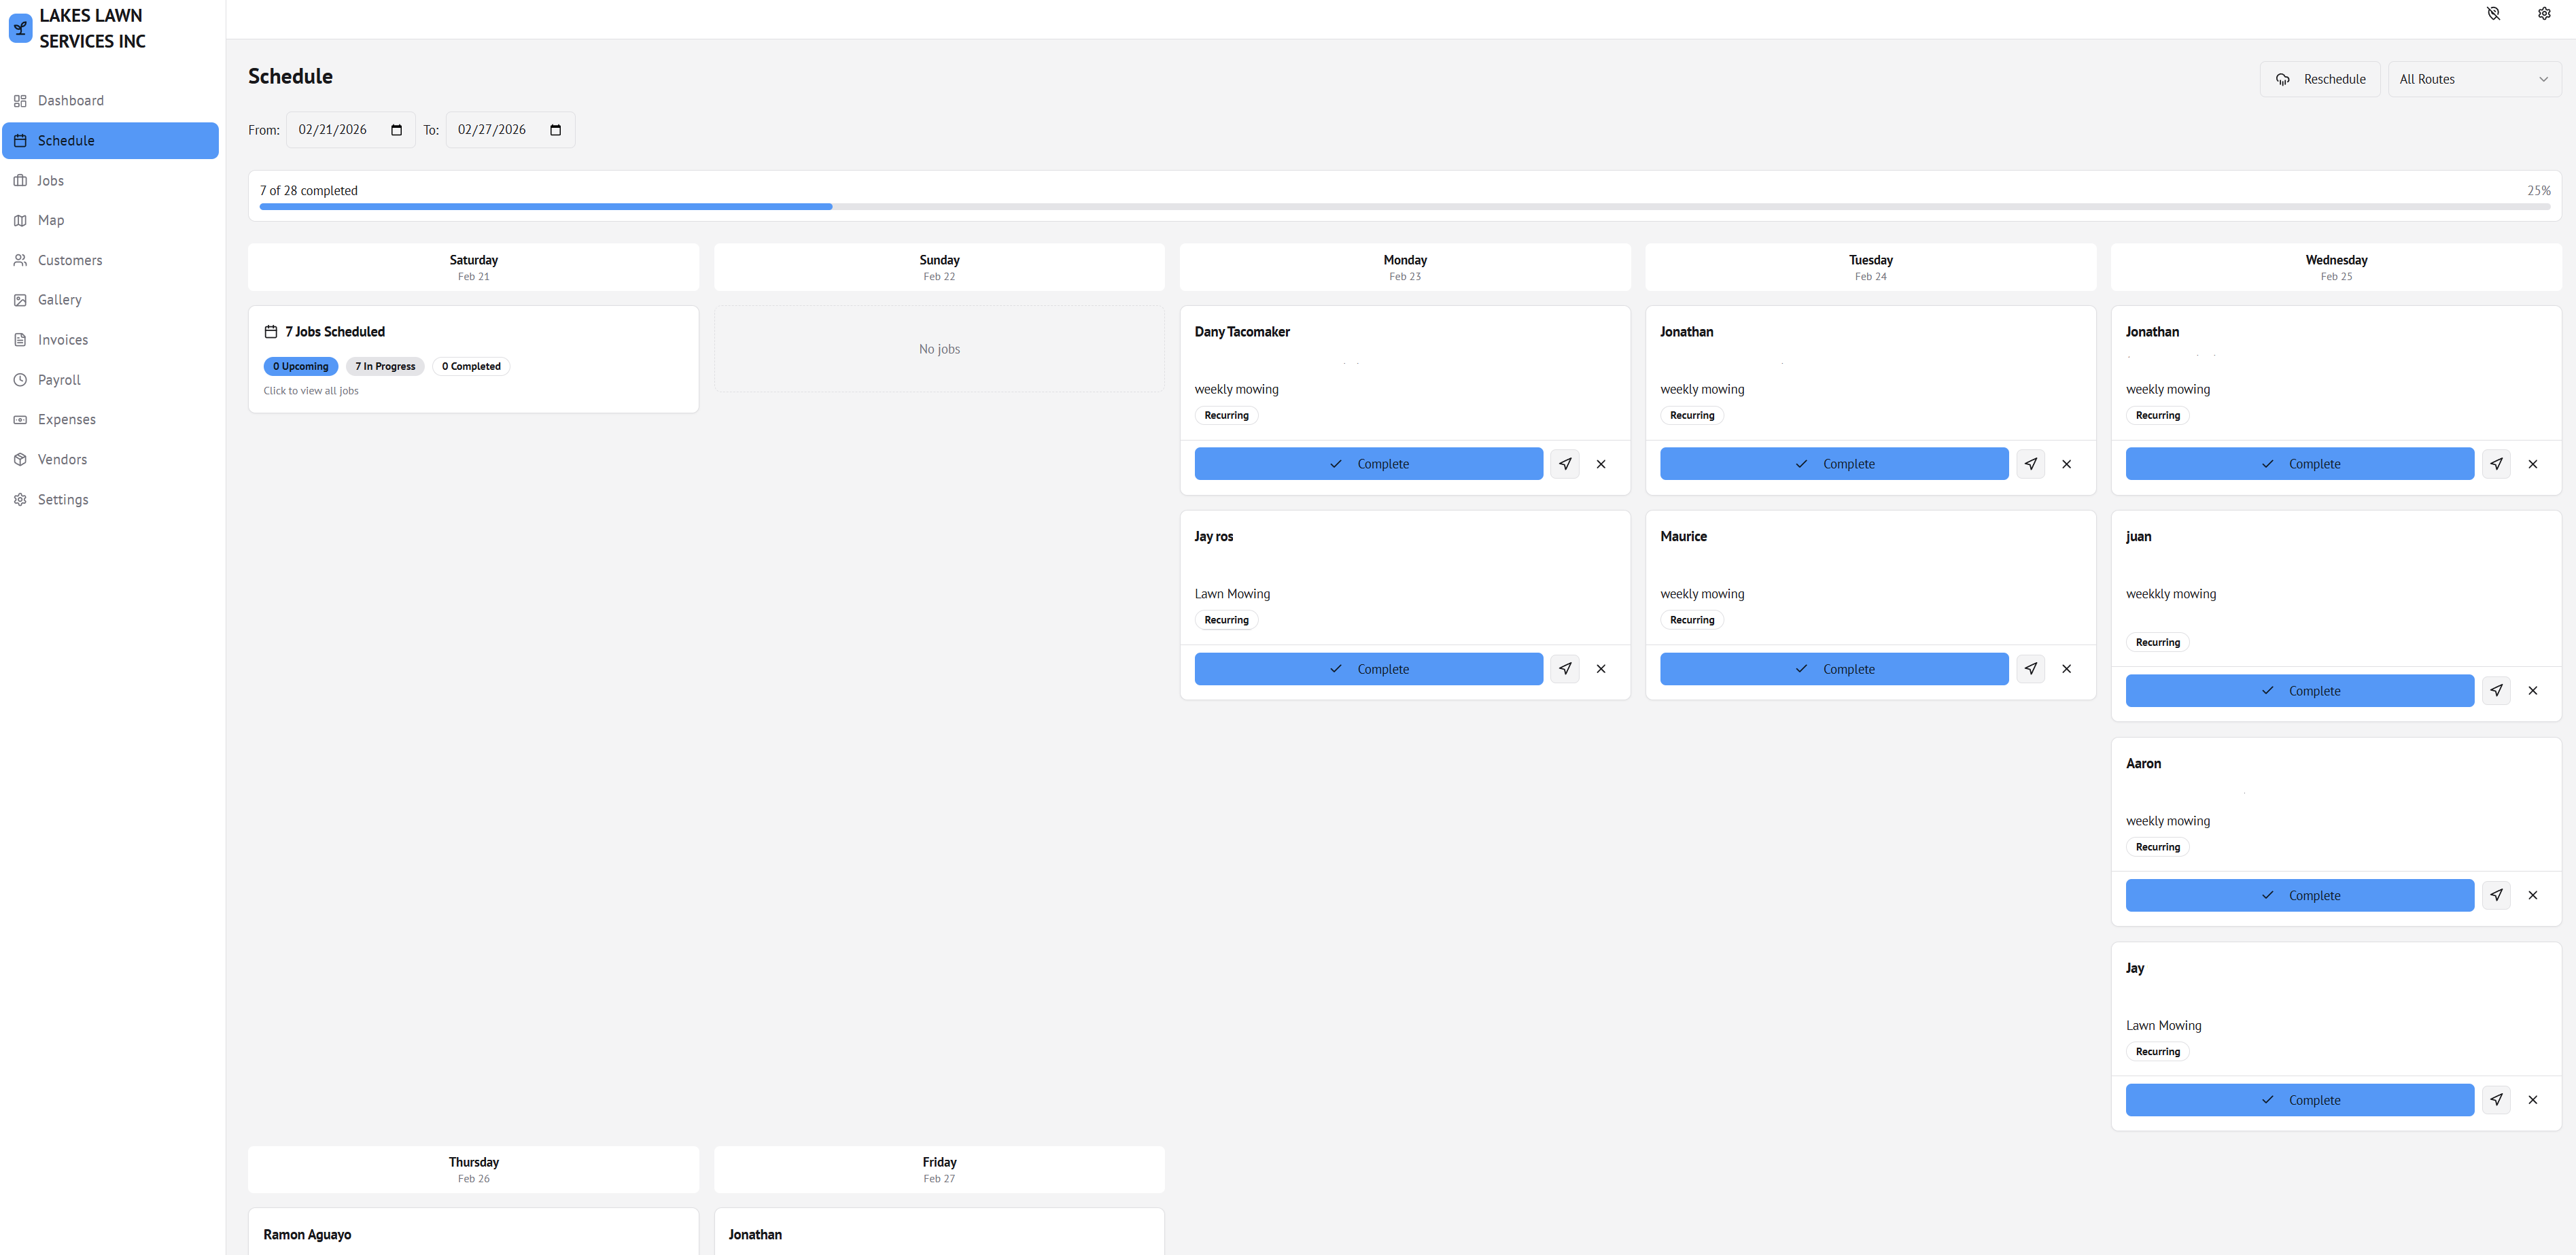
Task: Dismiss Jay ros's lawn mowing job with X
Action: pos(1601,668)
